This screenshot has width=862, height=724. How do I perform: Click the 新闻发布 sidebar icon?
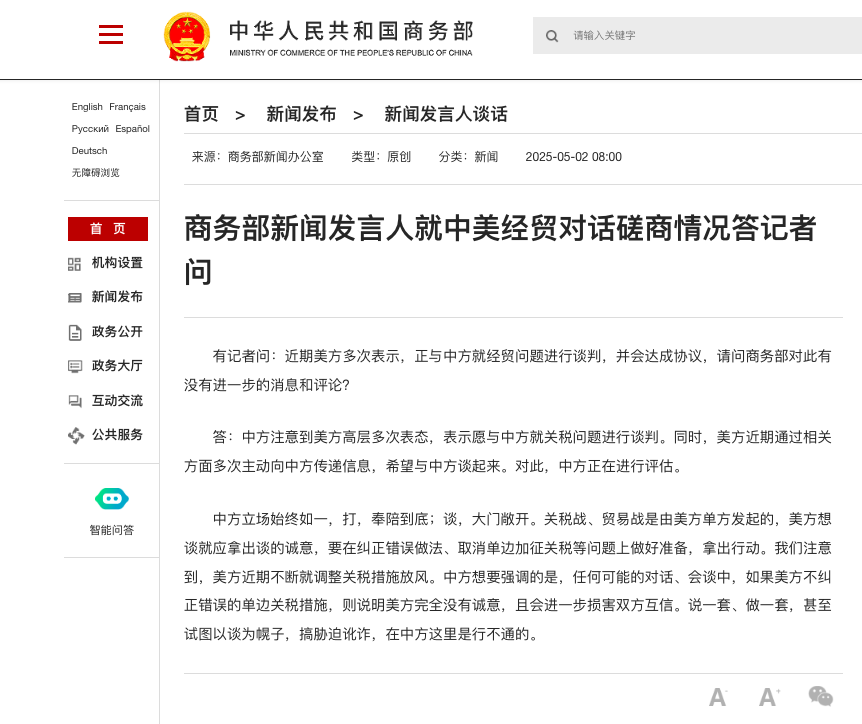tap(74, 298)
